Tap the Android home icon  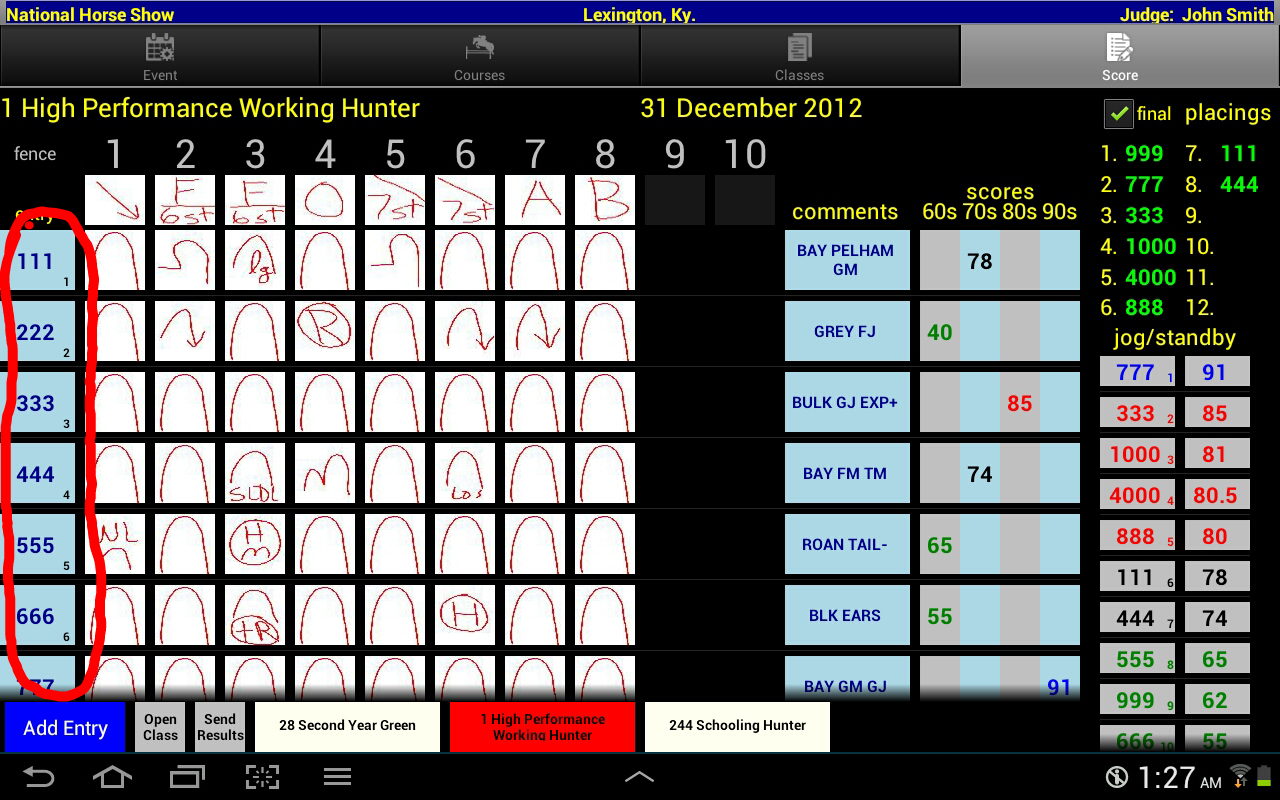pyautogui.click(x=111, y=777)
